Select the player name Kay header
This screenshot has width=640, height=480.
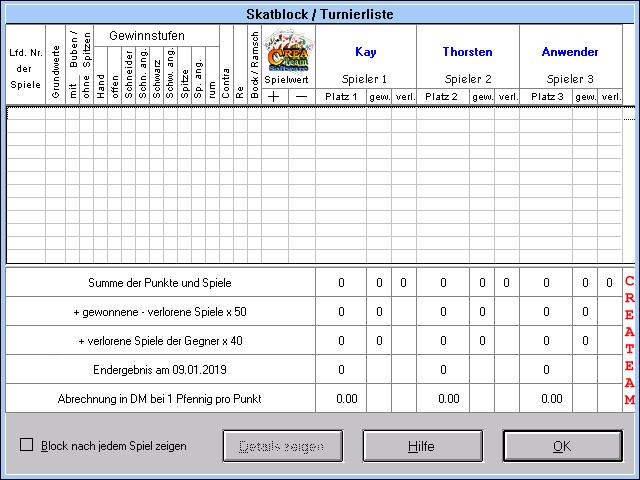point(366,52)
